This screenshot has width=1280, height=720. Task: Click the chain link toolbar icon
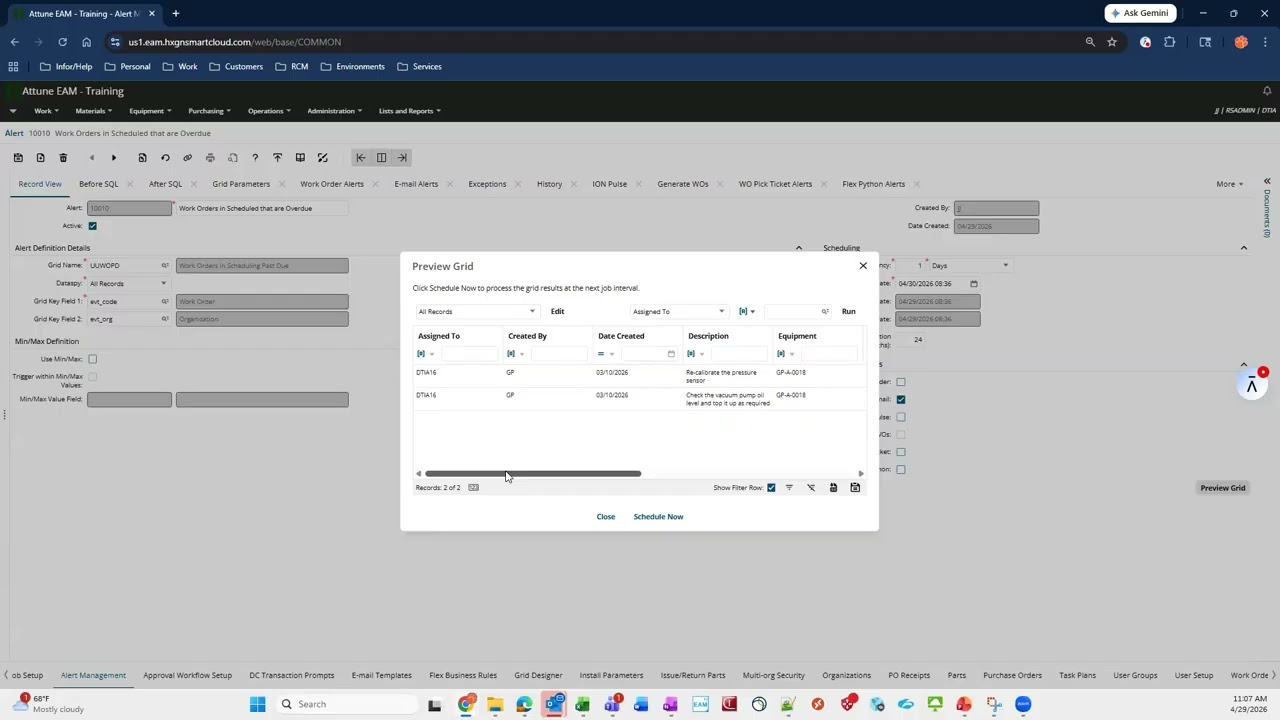coord(187,158)
